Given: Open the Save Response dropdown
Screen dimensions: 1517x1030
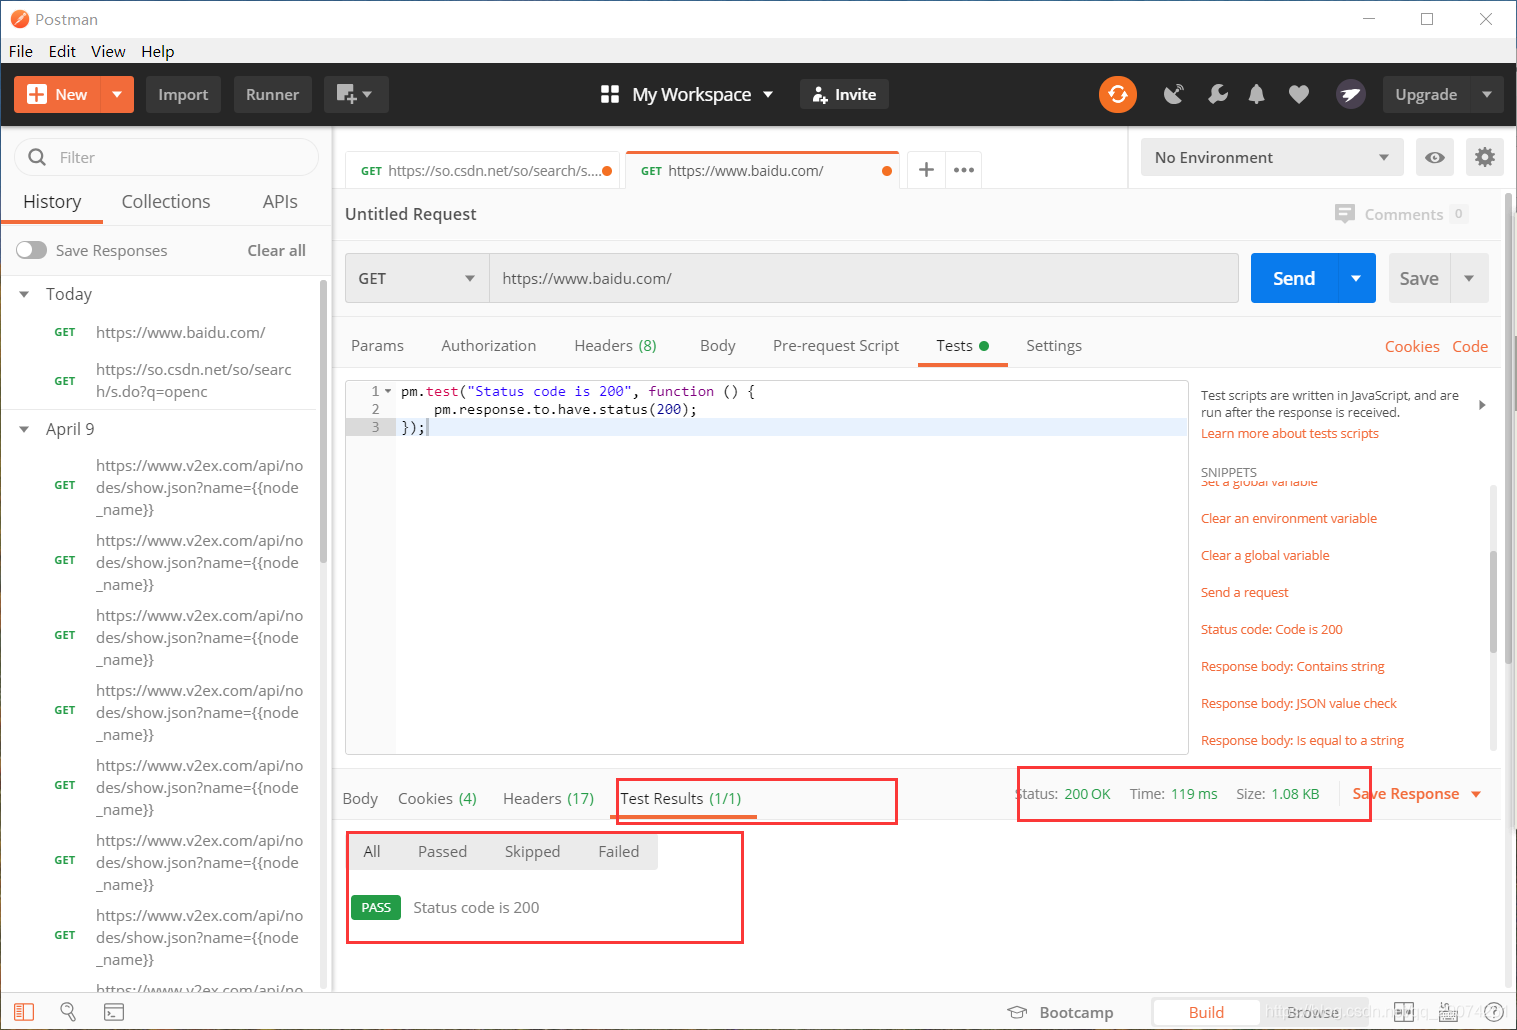Looking at the screenshot, I should pyautogui.click(x=1416, y=794).
